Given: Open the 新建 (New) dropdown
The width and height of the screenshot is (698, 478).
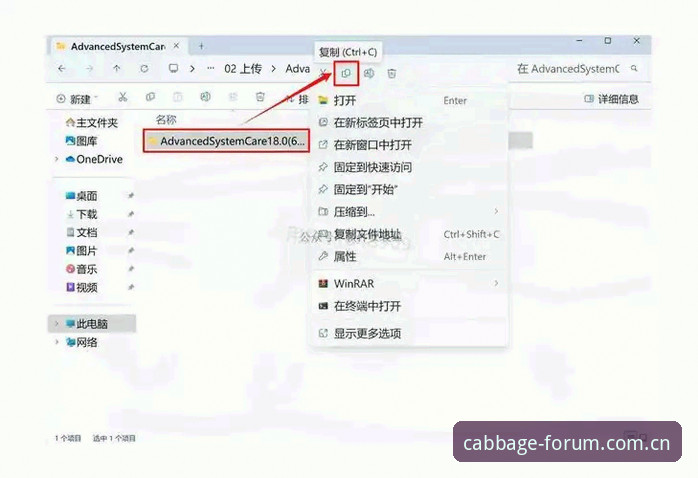Looking at the screenshot, I should tap(77, 99).
